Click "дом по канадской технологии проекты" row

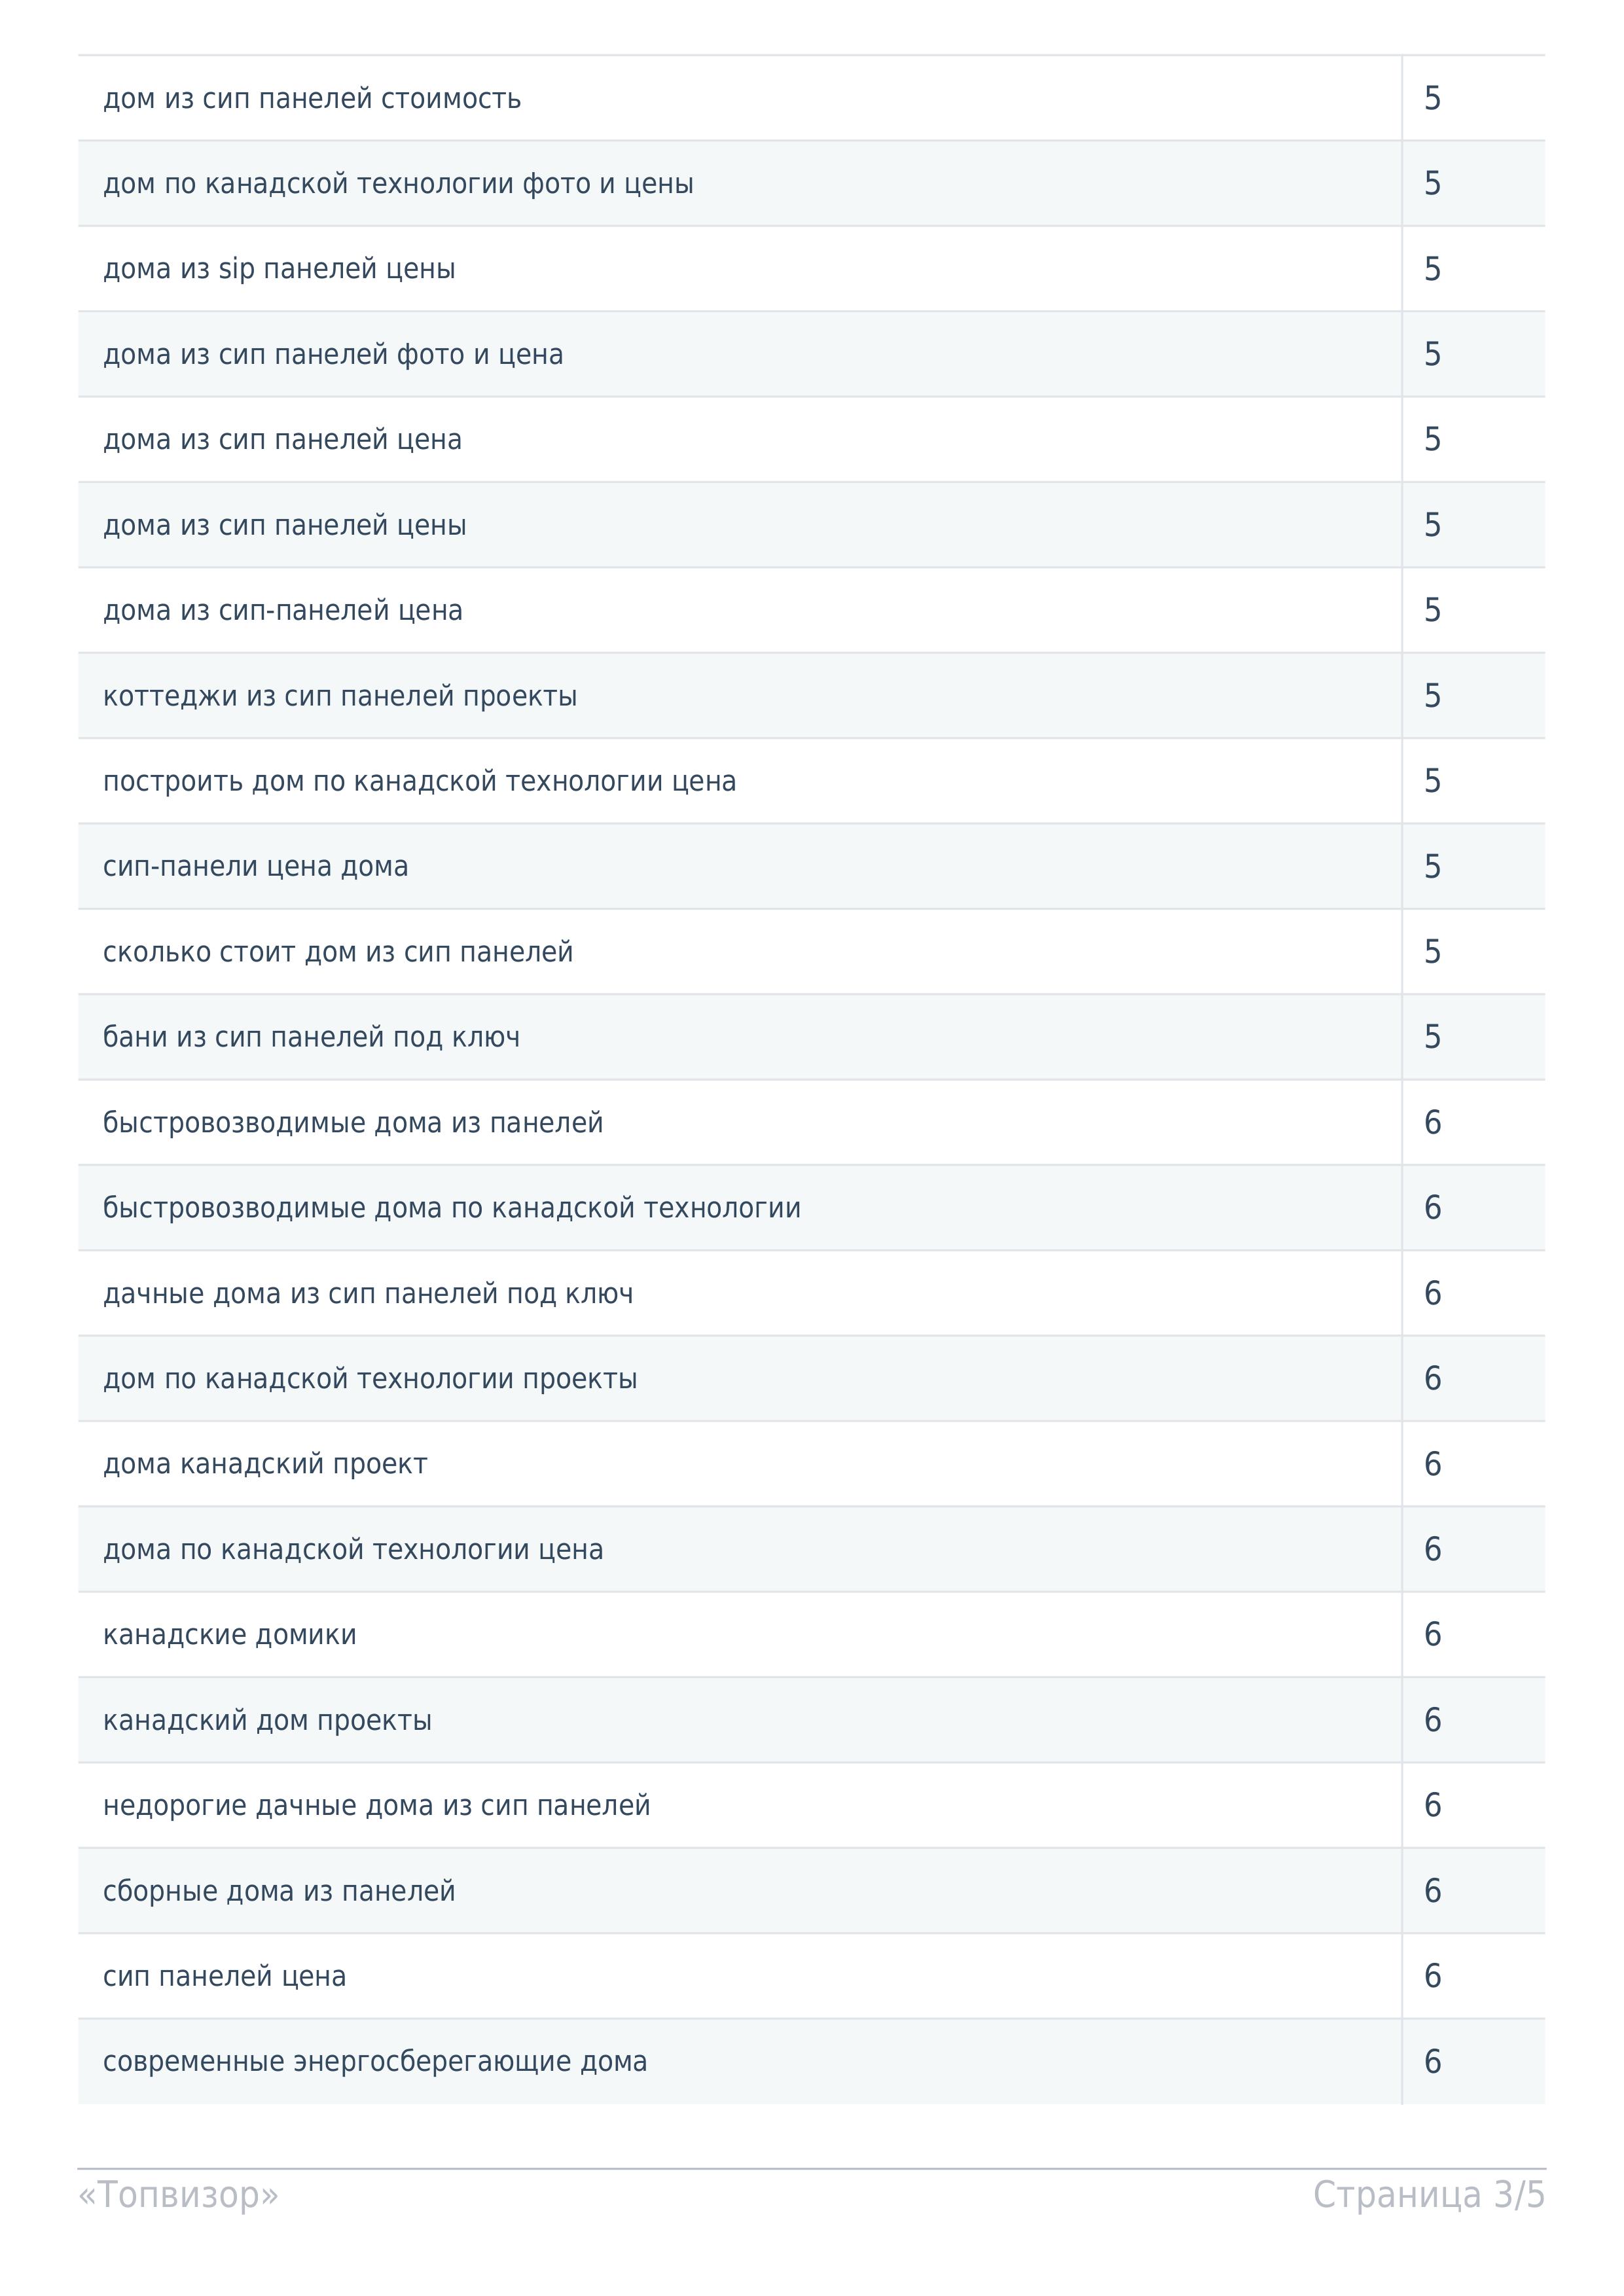coord(370,1379)
